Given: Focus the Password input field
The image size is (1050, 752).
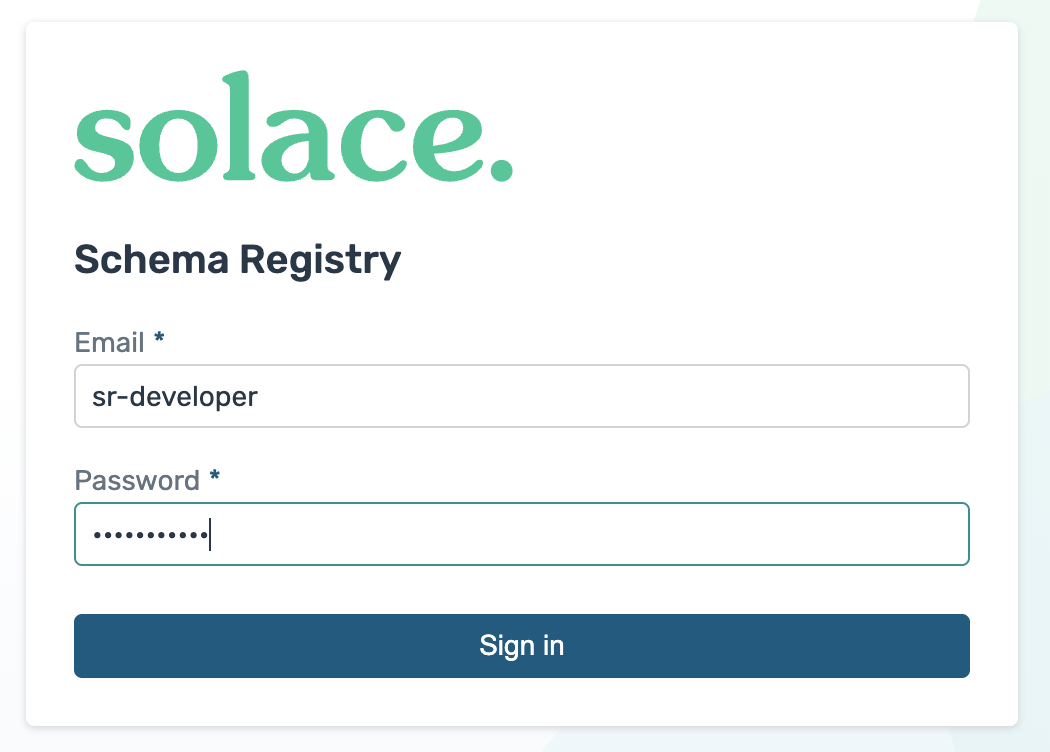Looking at the screenshot, I should (x=521, y=534).
